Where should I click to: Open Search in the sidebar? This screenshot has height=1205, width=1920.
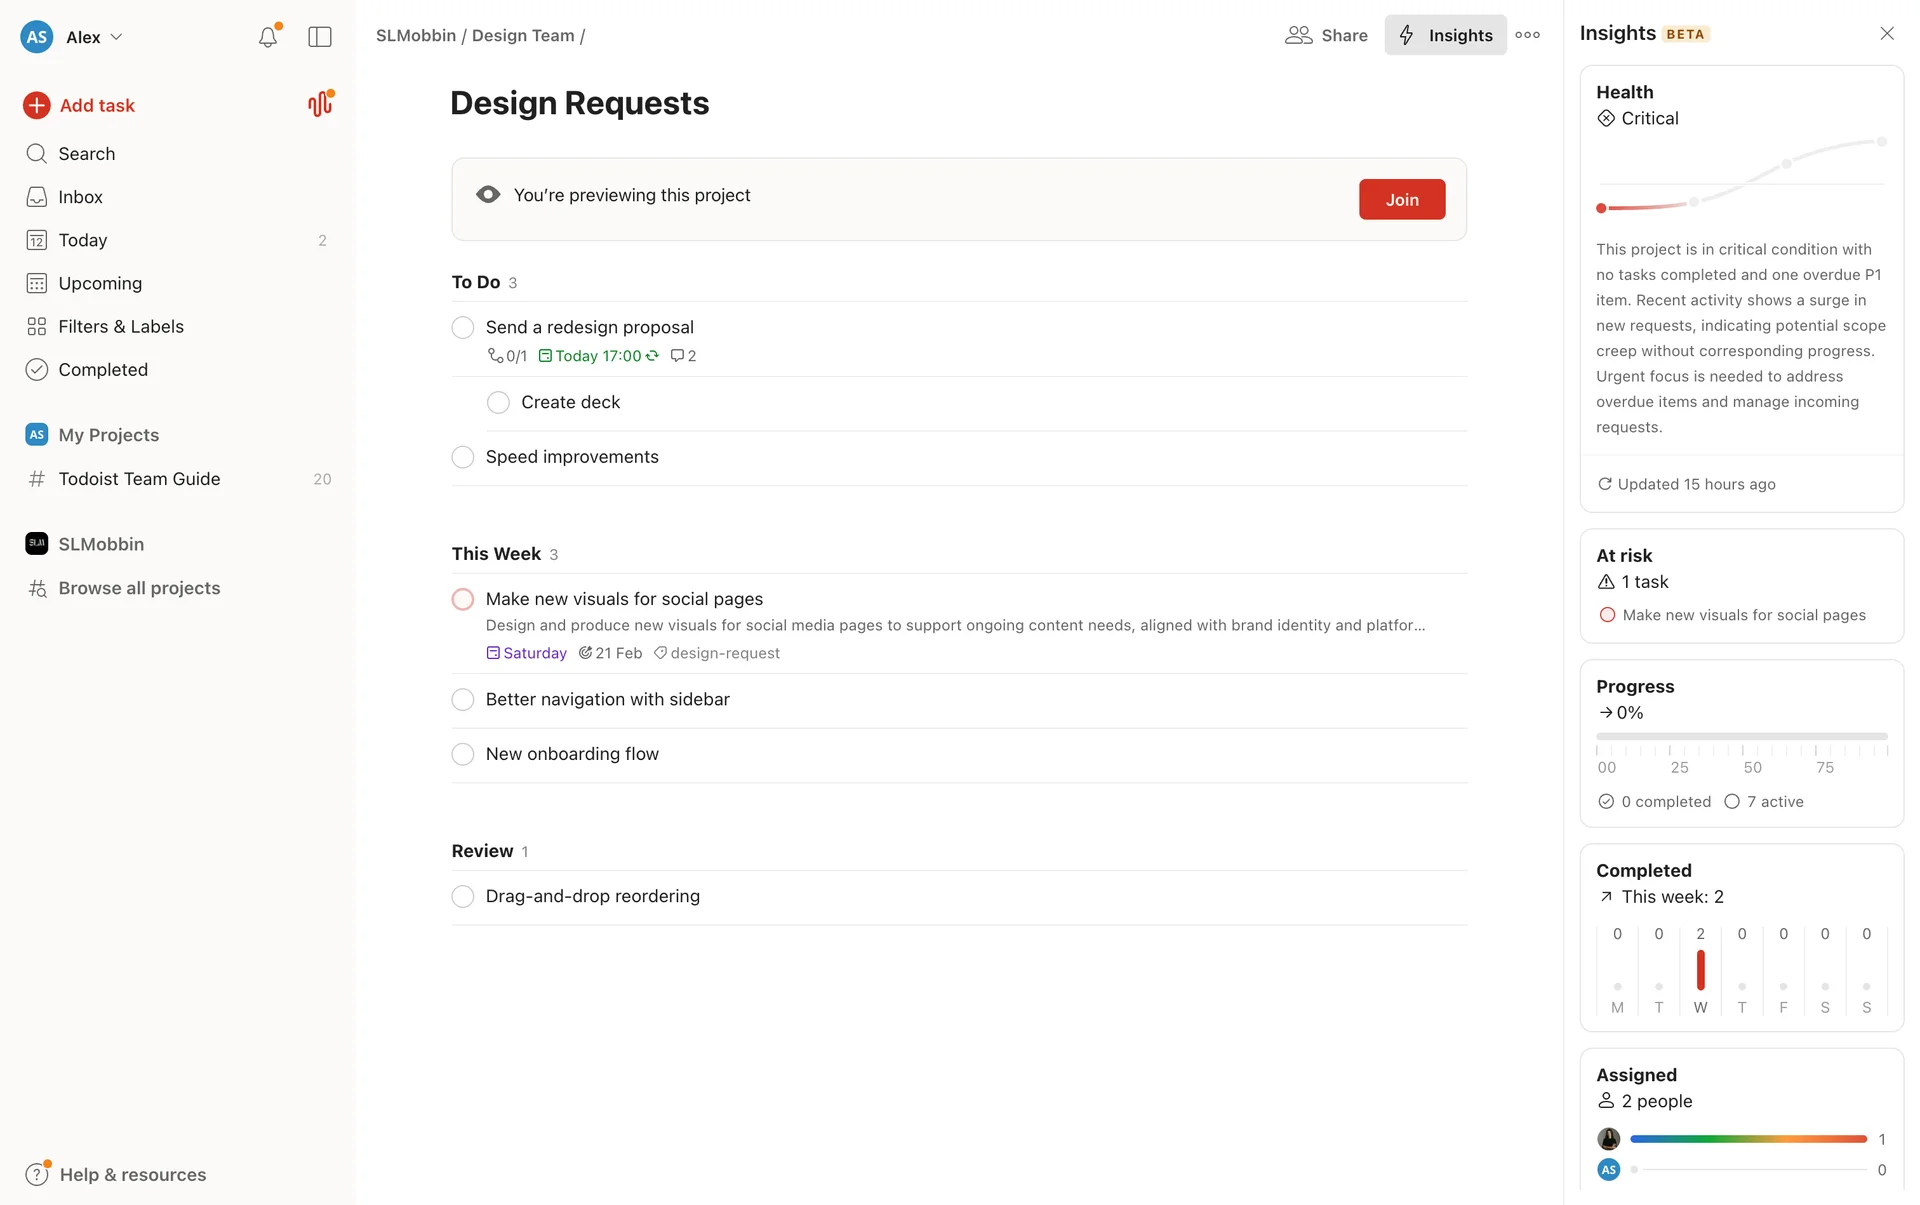86,154
